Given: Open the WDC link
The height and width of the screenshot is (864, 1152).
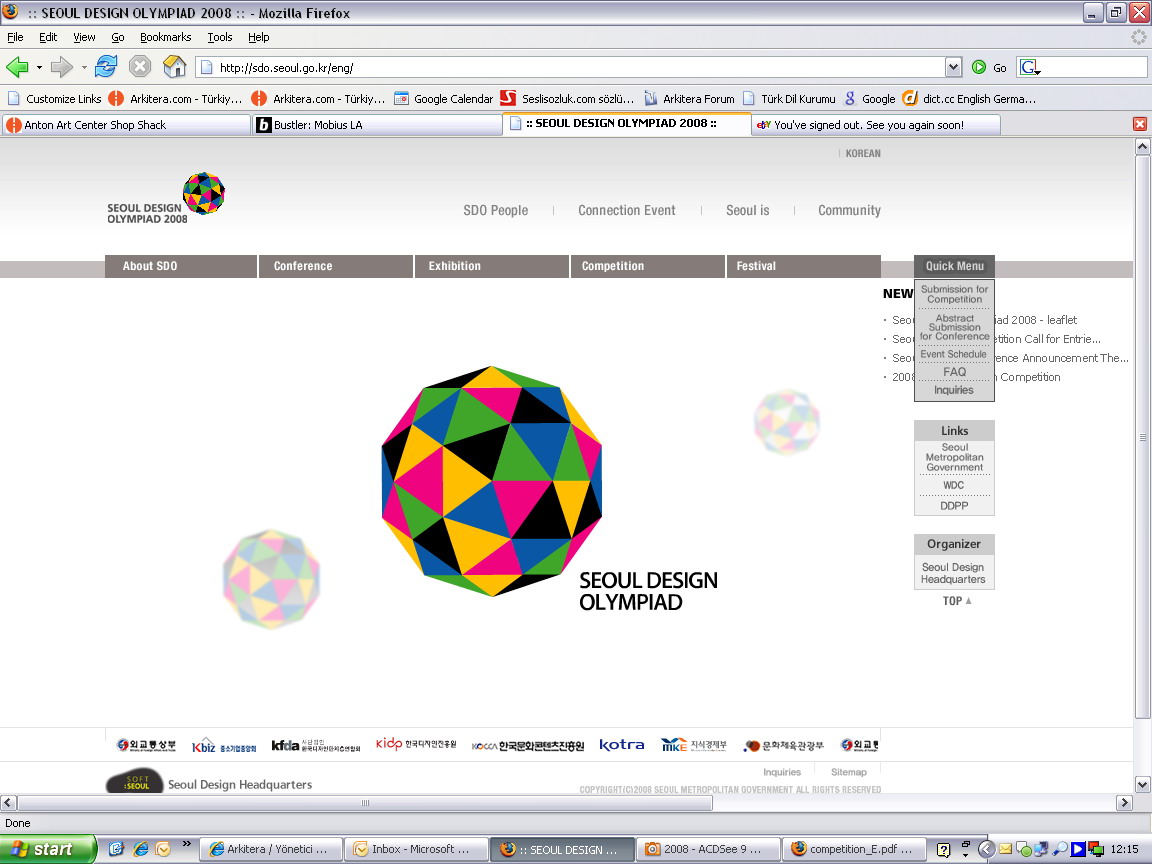Looking at the screenshot, I should coord(954,486).
